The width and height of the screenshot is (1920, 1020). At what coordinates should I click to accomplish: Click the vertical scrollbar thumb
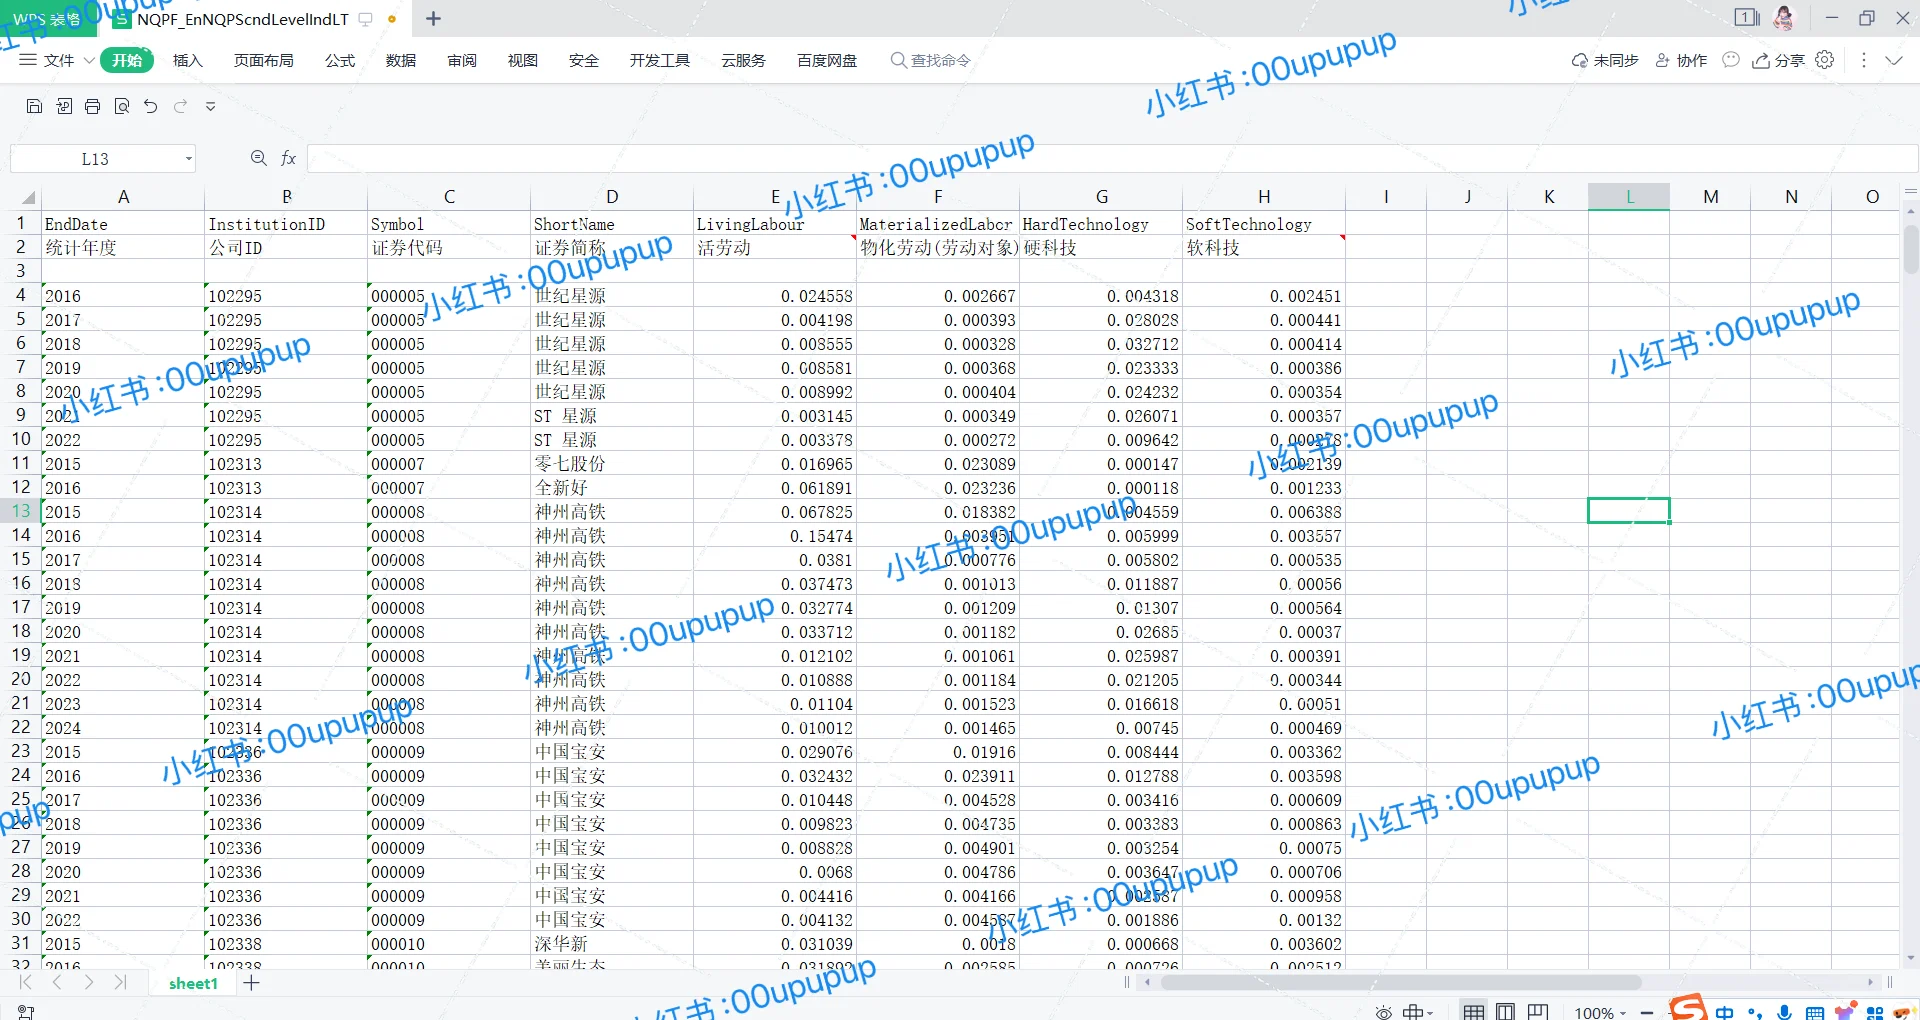pos(1911,249)
